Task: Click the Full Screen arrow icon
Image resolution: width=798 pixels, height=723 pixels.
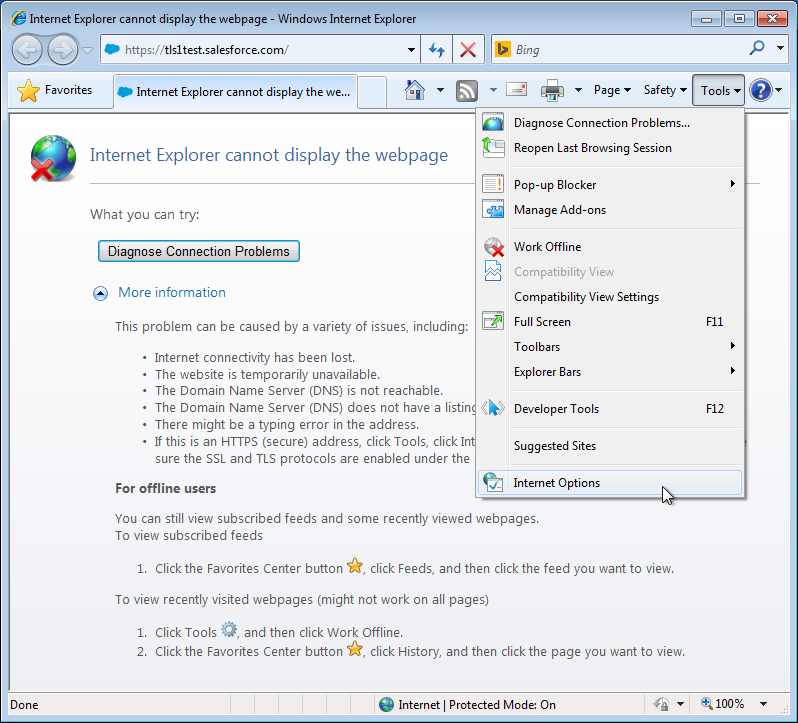Action: (493, 321)
